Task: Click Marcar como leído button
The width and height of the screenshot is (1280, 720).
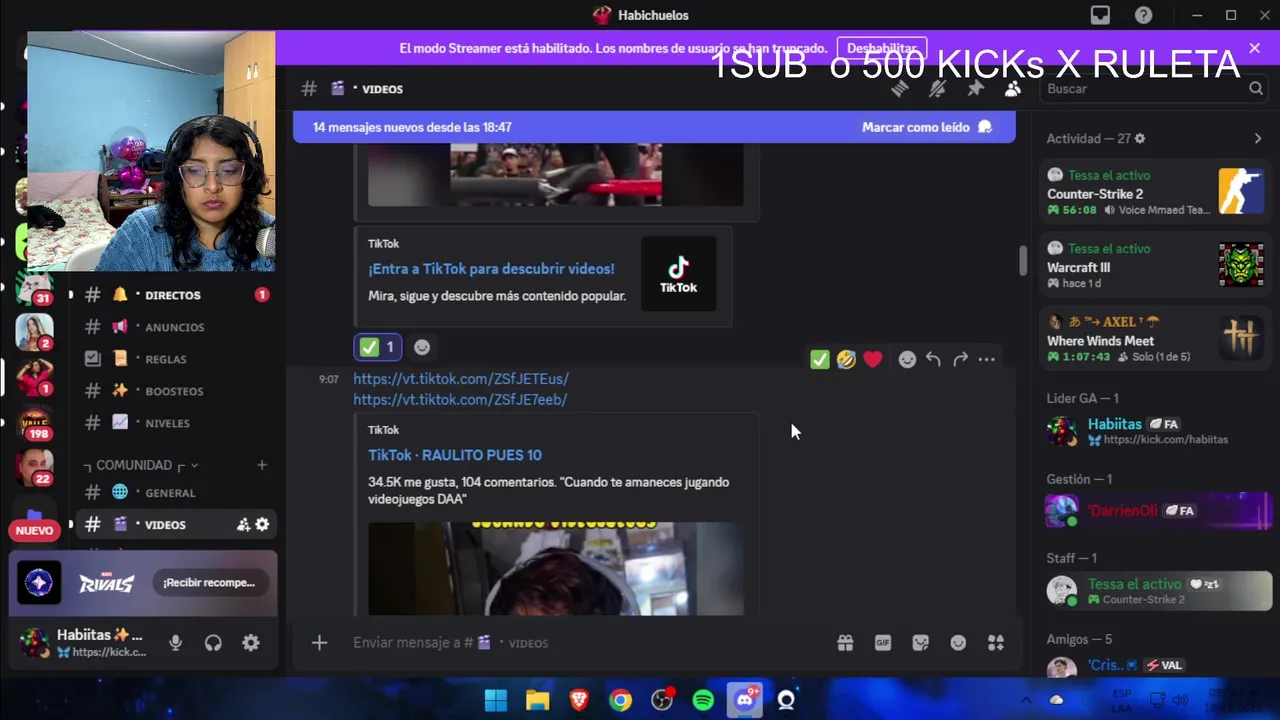Action: tap(926, 127)
